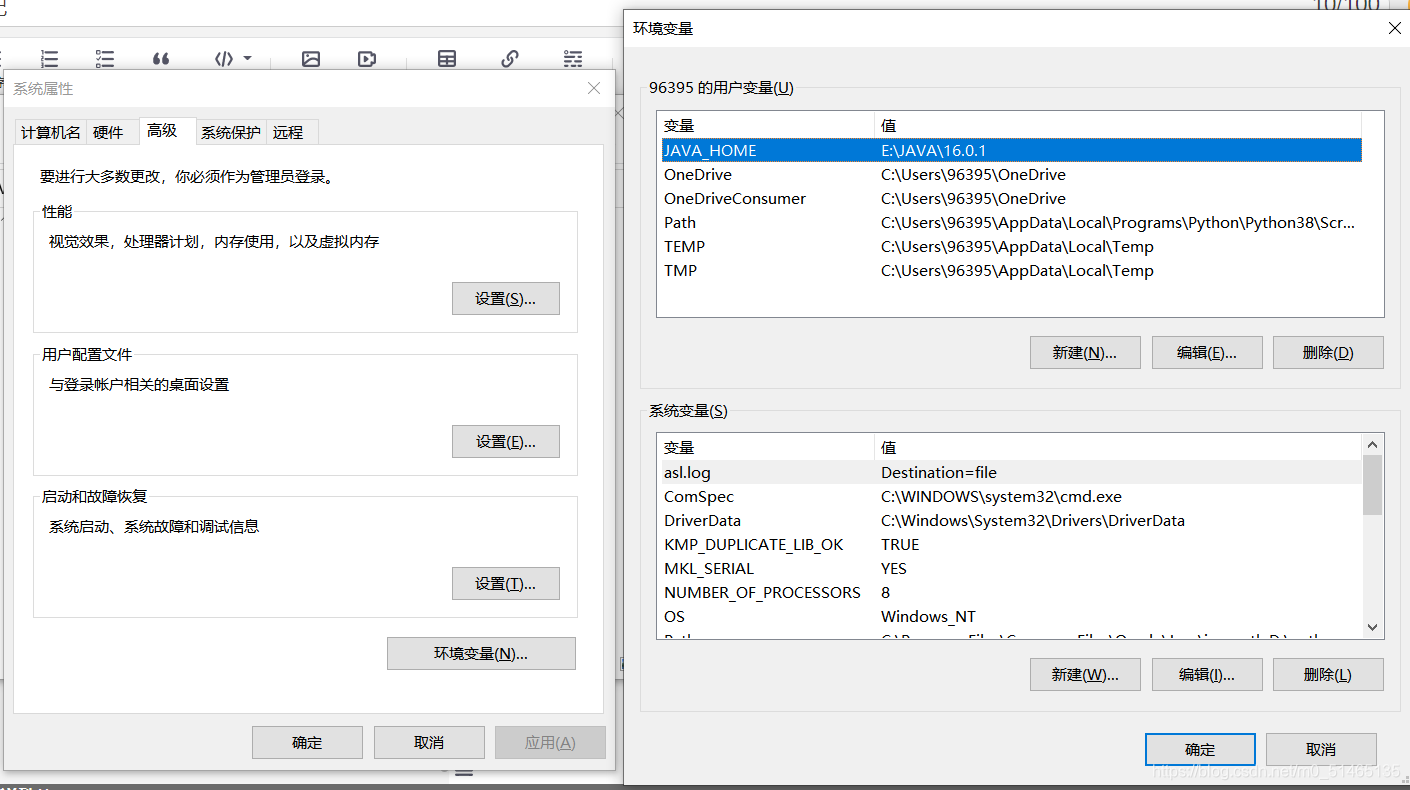
Task: Select the asl.log system variable row
Action: click(x=1011, y=473)
